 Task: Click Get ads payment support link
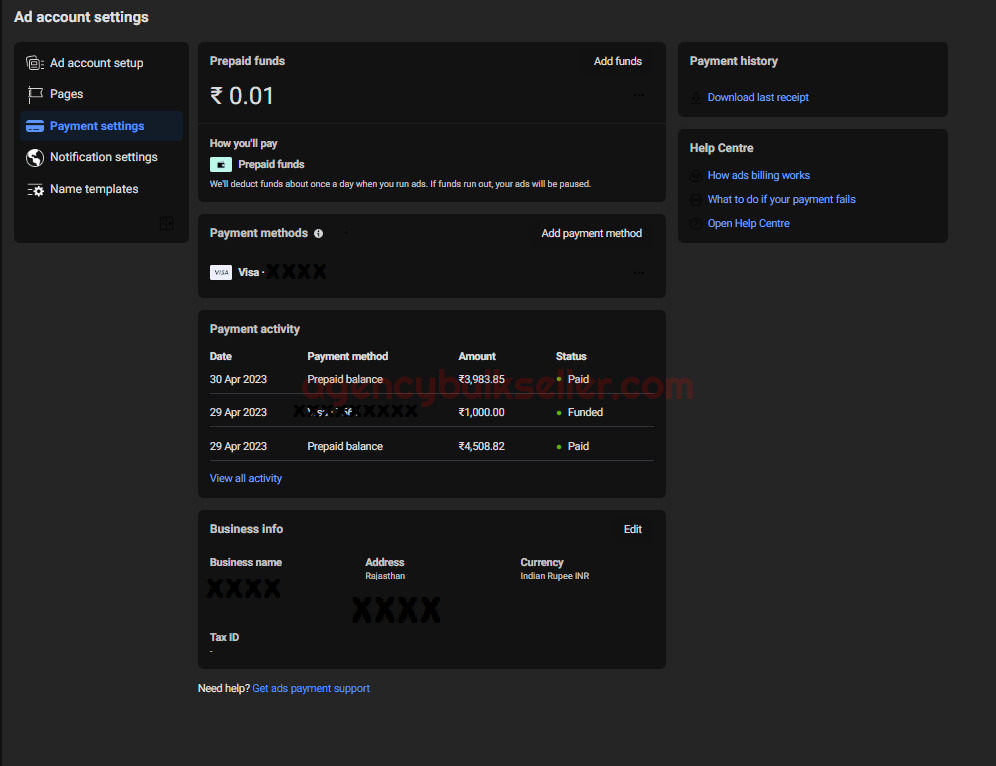click(311, 688)
